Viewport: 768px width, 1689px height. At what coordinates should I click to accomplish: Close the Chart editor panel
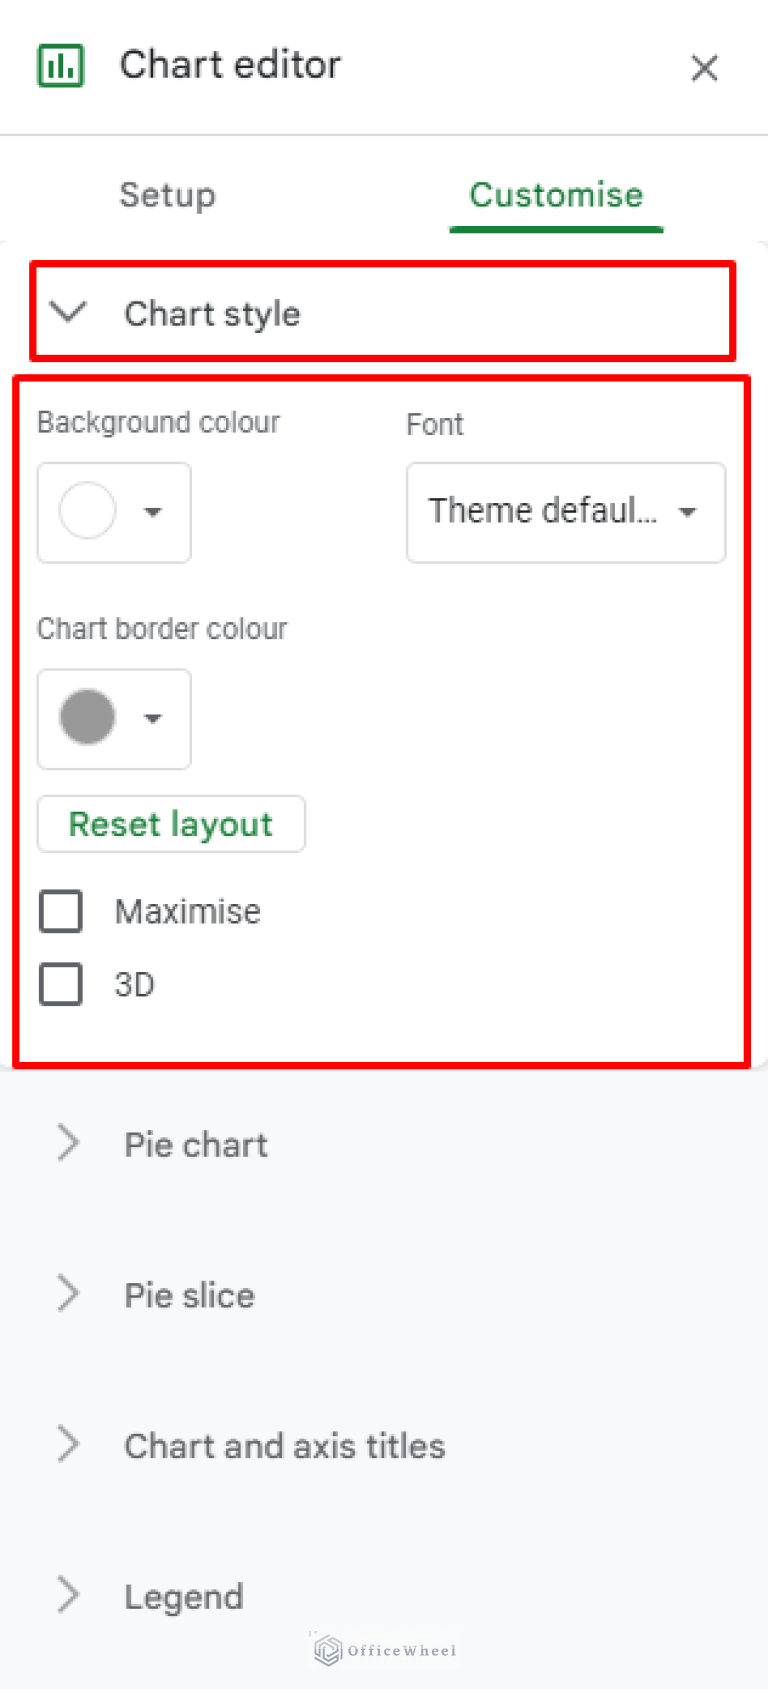(x=705, y=68)
